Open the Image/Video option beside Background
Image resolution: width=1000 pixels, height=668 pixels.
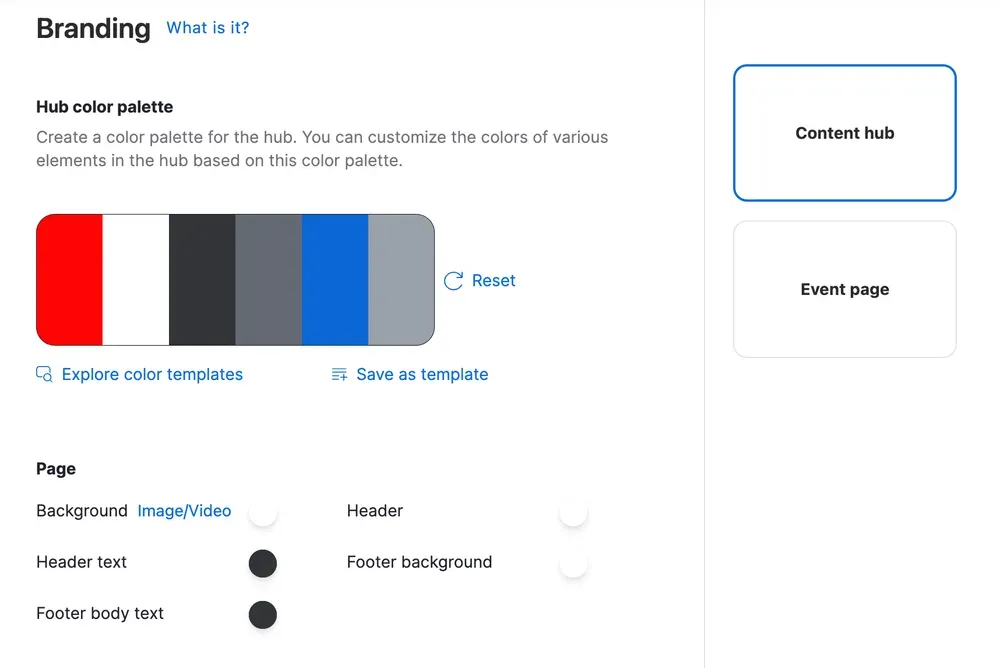[184, 511]
